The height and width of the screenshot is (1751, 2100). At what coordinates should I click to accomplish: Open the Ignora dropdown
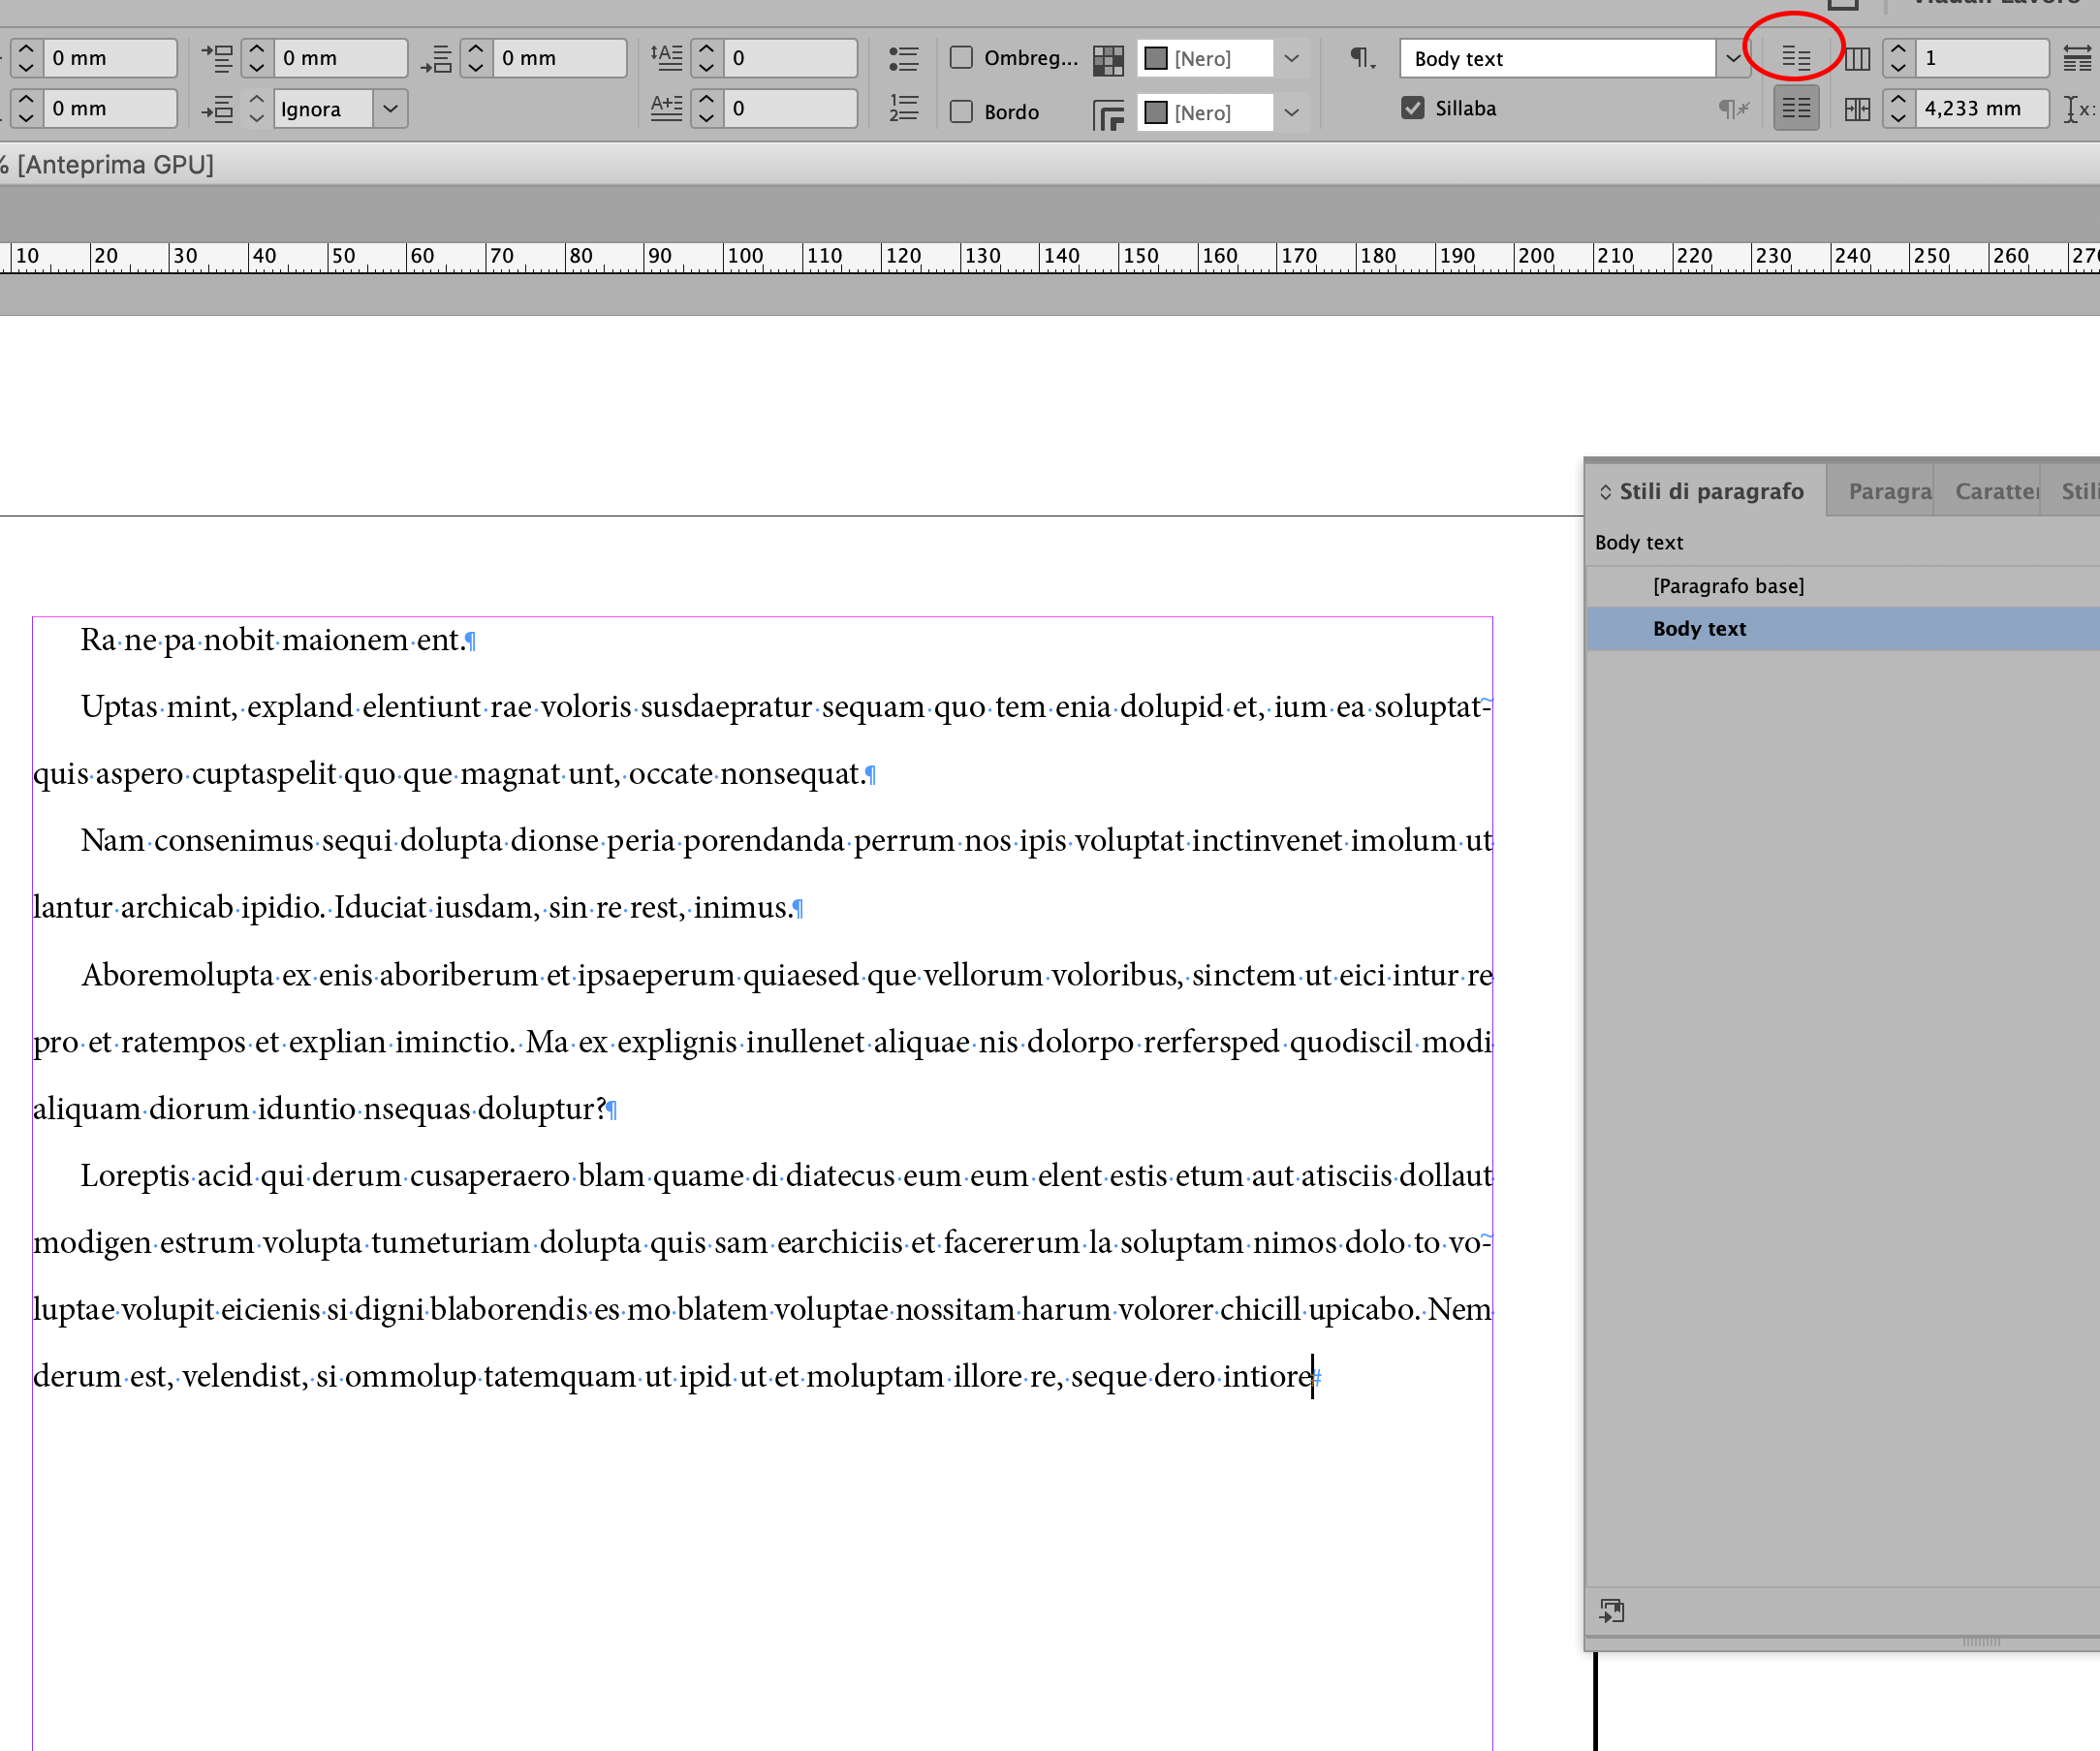pos(390,108)
